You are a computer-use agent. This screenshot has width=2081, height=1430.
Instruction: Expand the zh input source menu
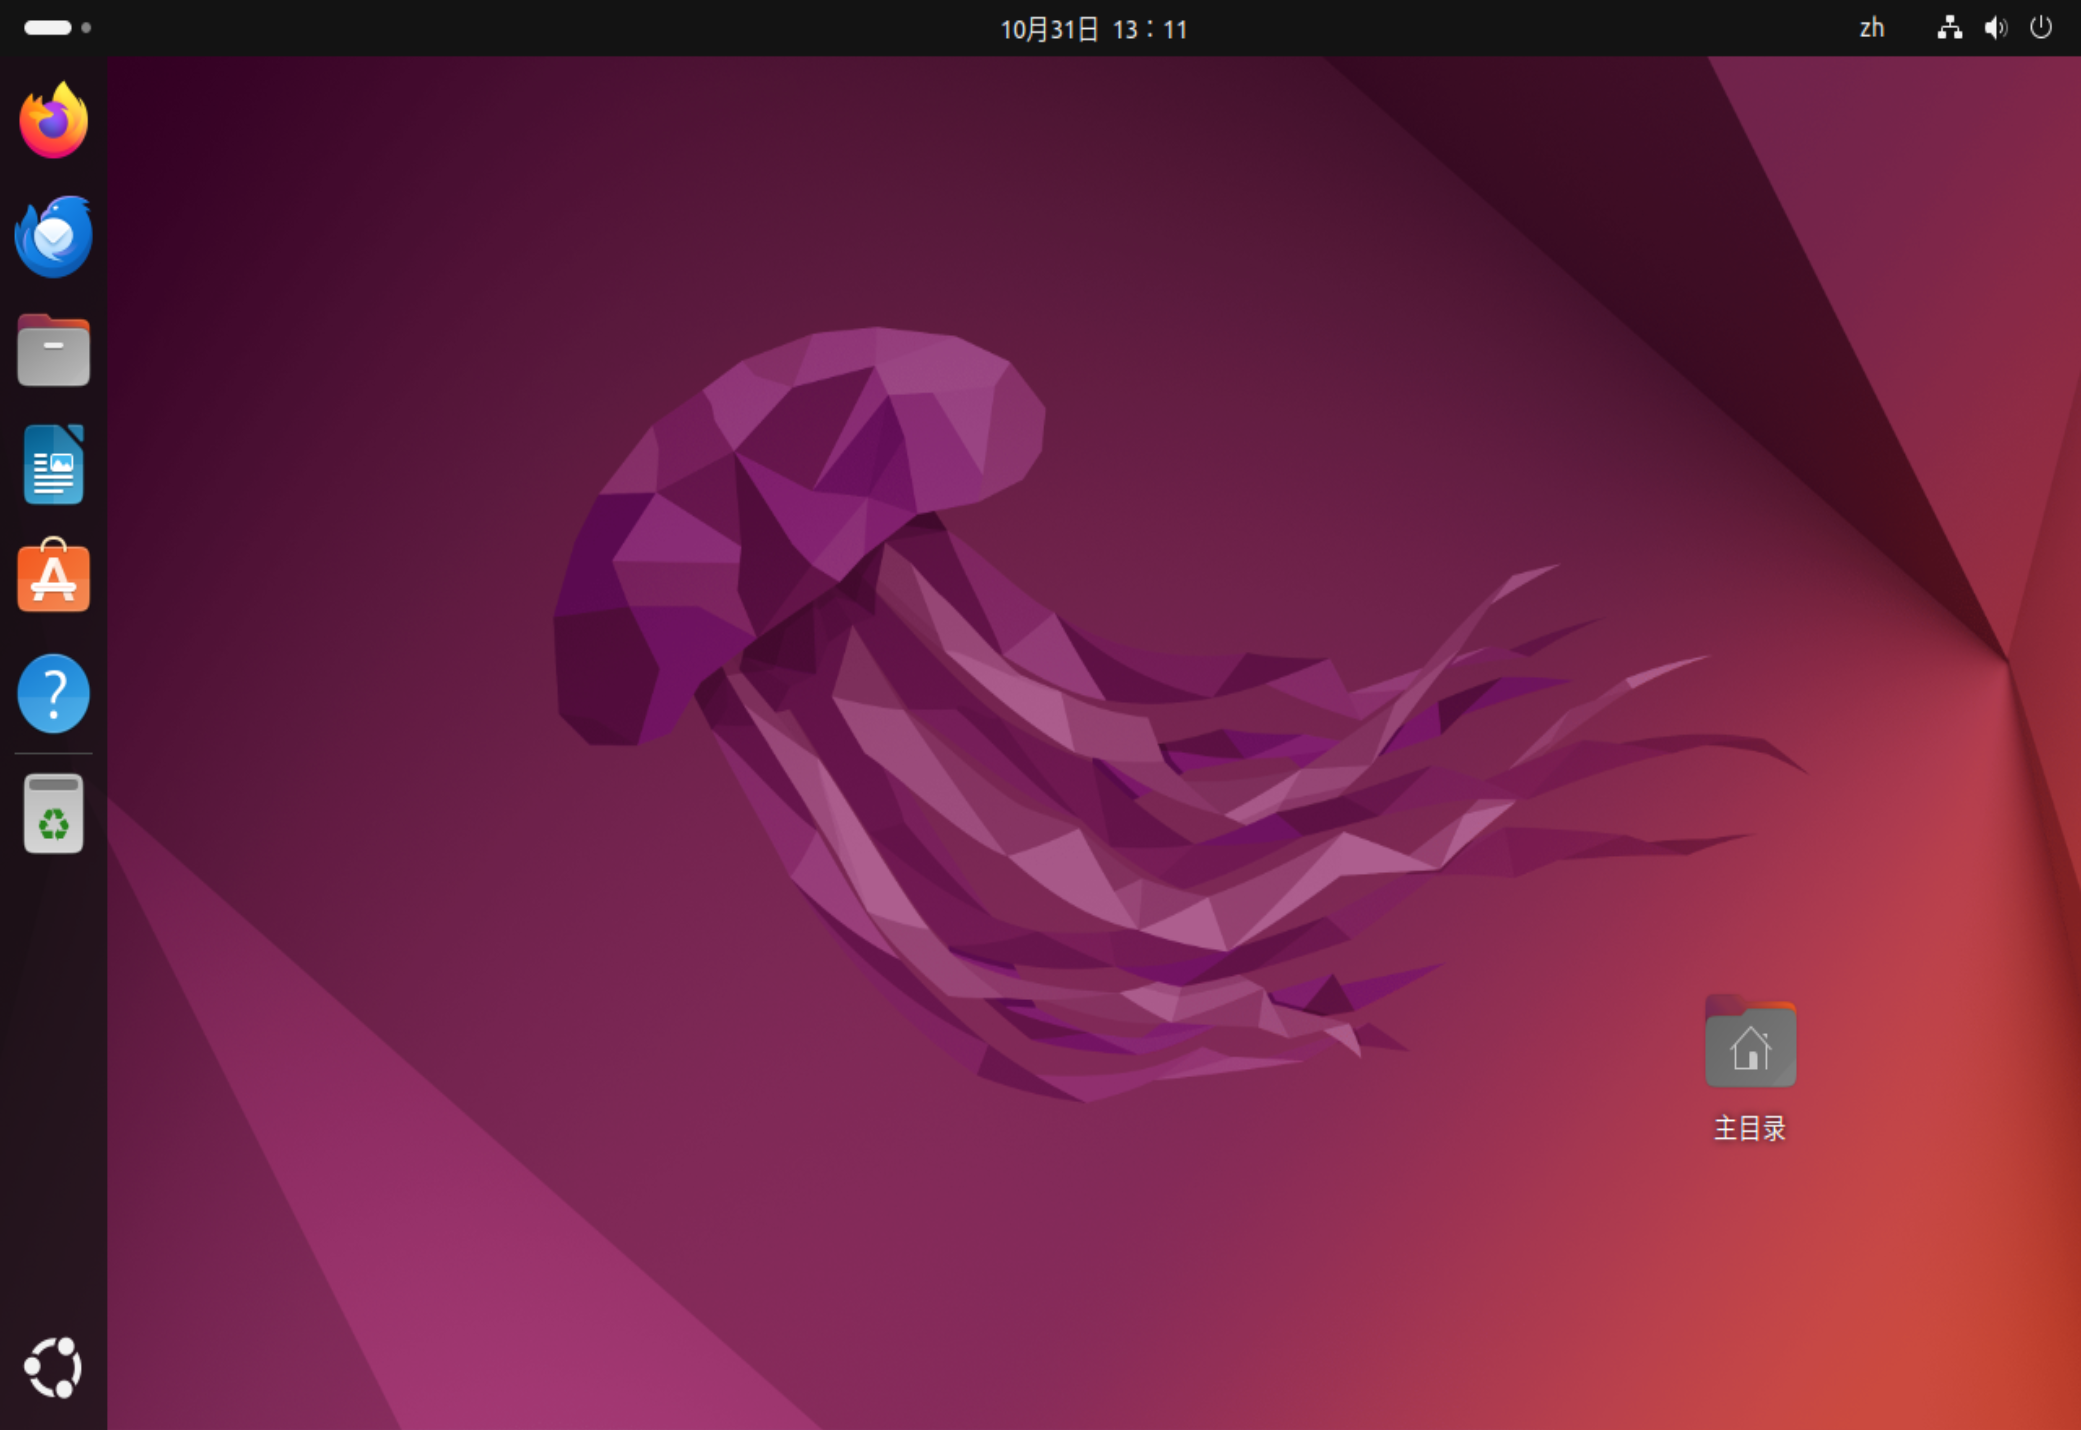click(x=1871, y=28)
